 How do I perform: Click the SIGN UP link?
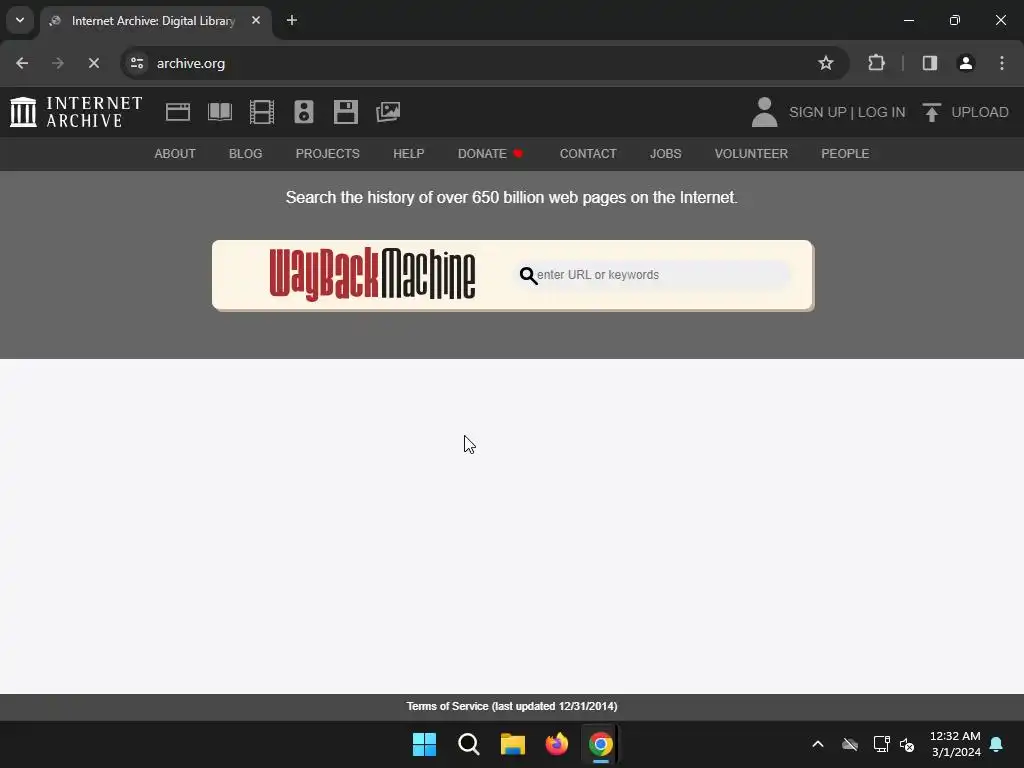coord(818,112)
